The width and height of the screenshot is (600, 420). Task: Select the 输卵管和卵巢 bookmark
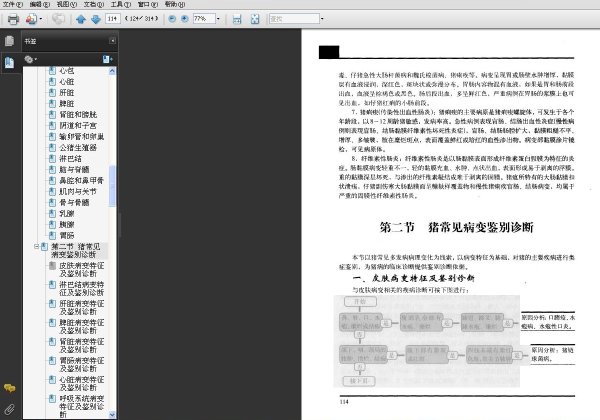click(x=82, y=137)
